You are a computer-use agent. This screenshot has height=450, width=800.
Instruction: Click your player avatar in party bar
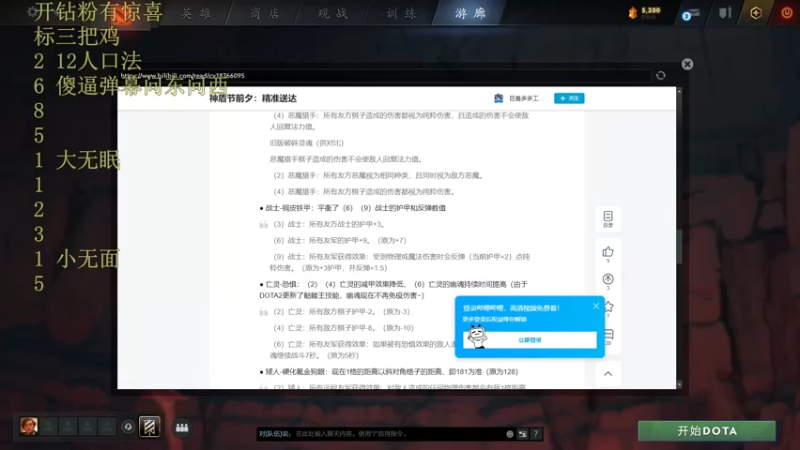tap(29, 426)
